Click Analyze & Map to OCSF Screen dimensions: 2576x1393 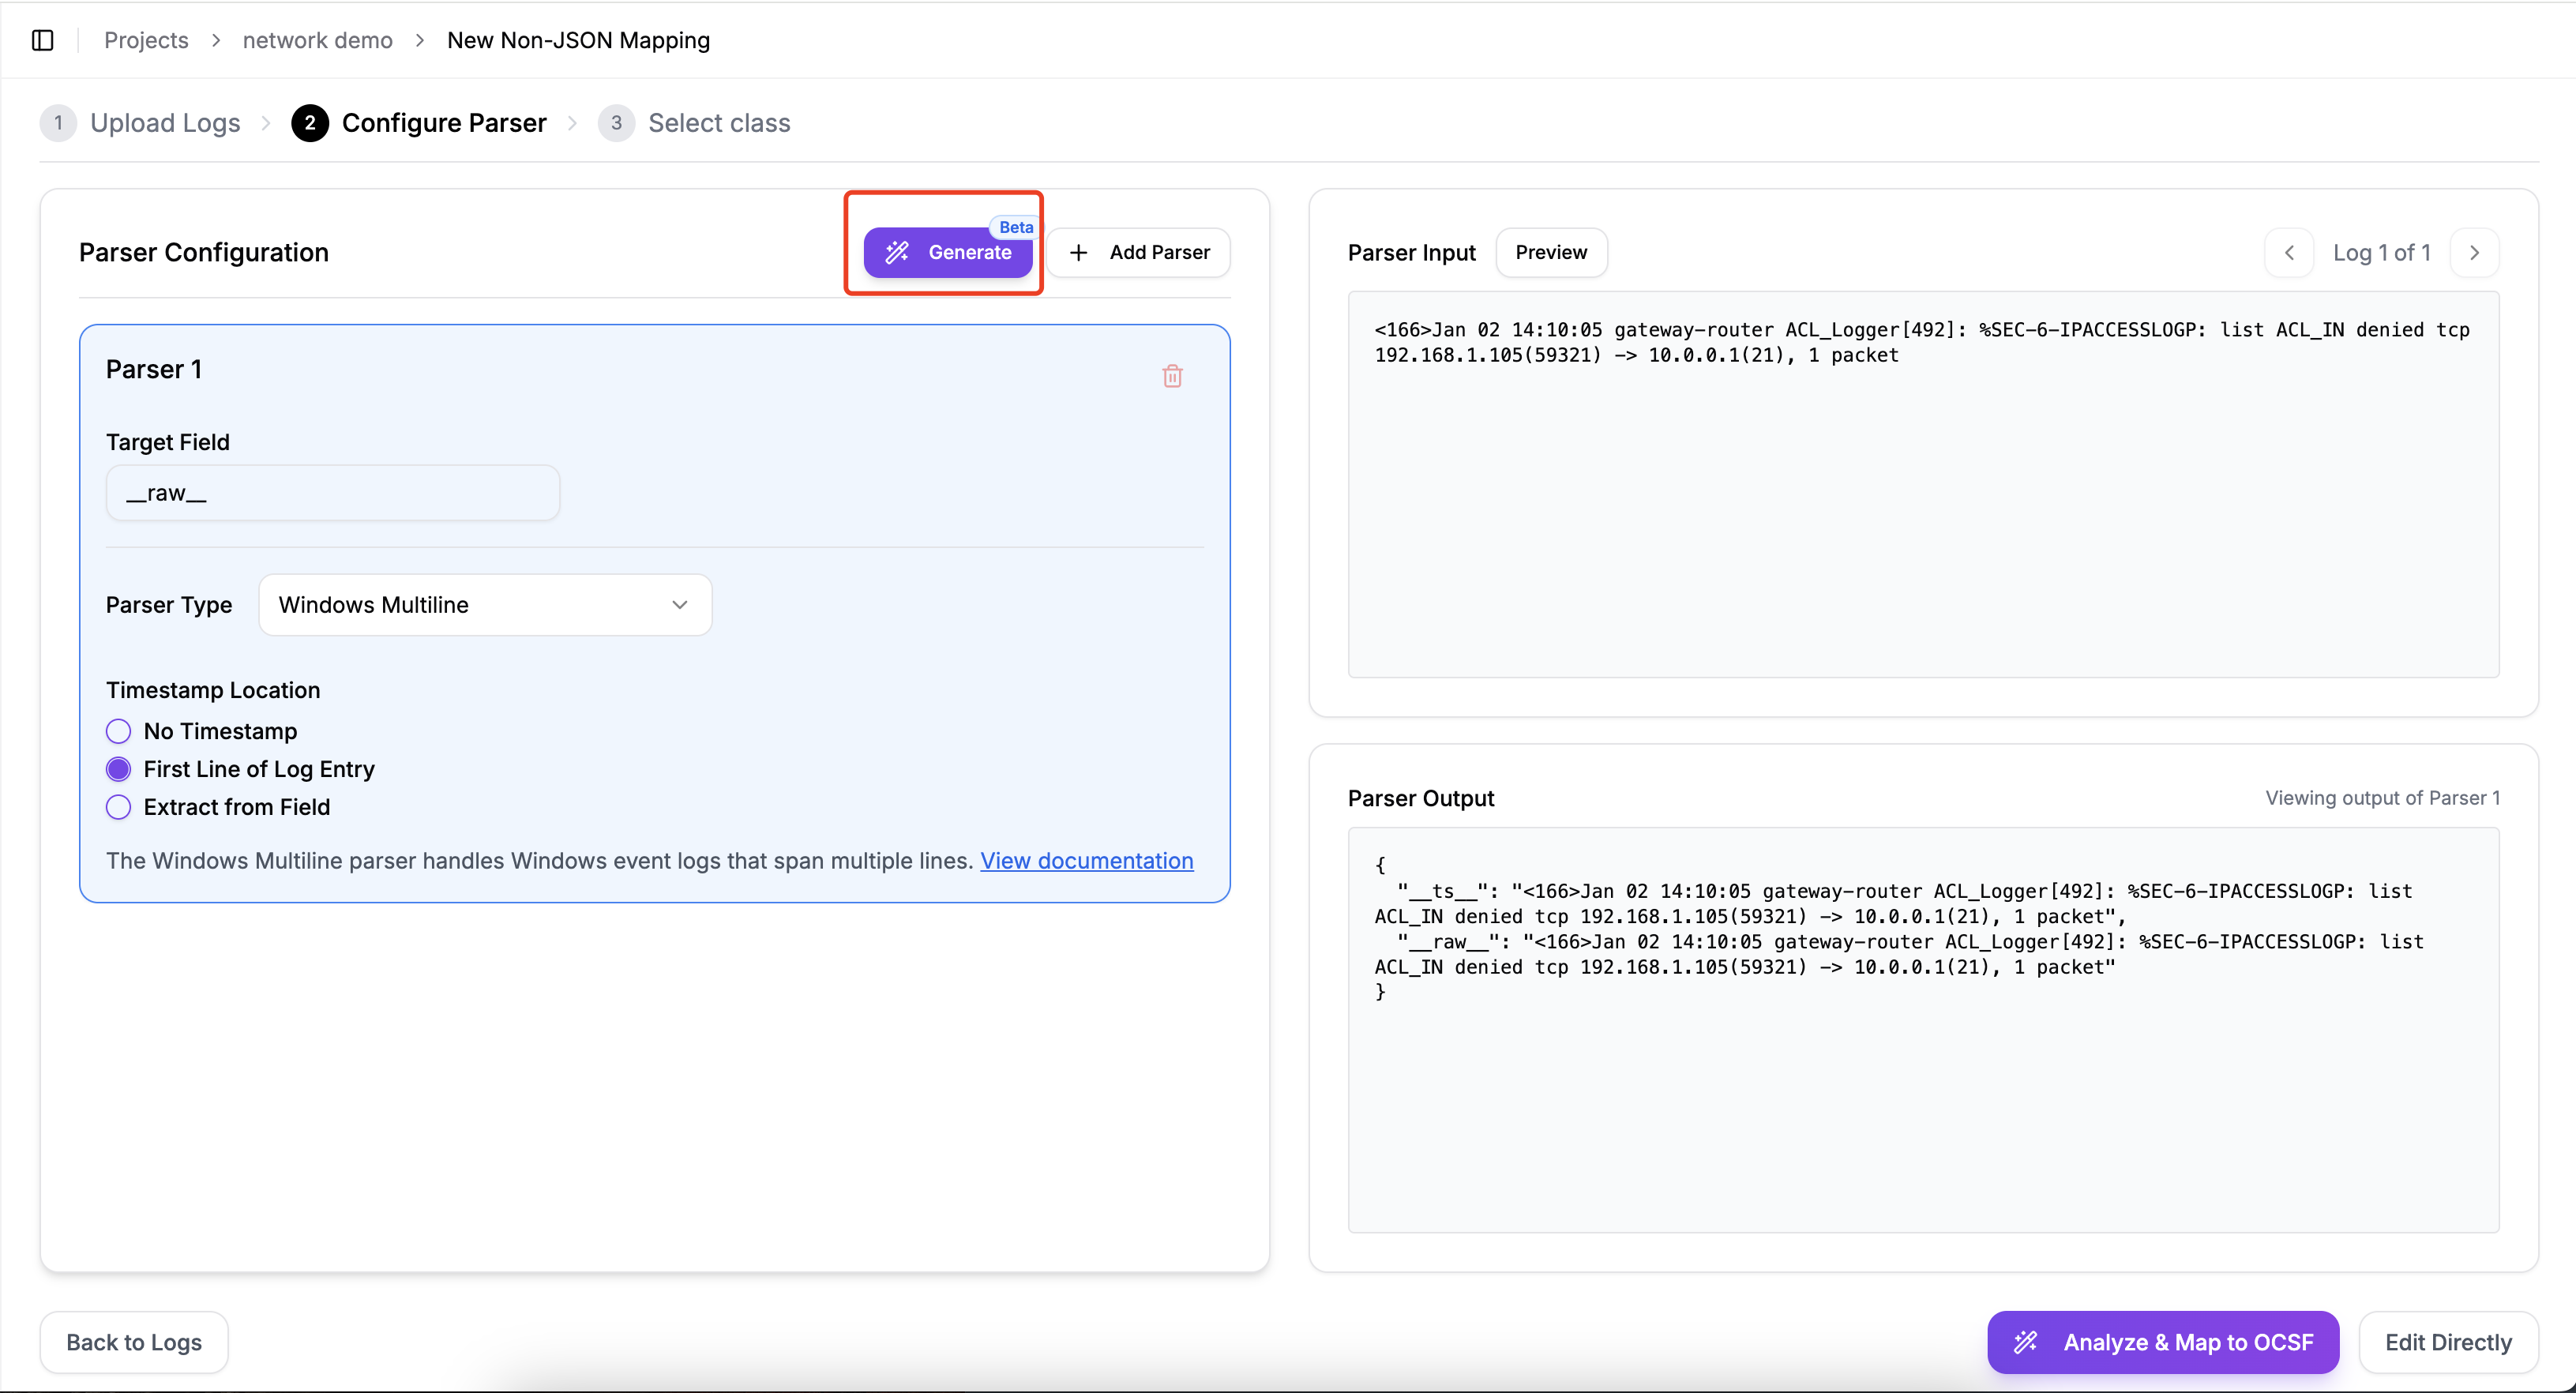[2162, 1342]
